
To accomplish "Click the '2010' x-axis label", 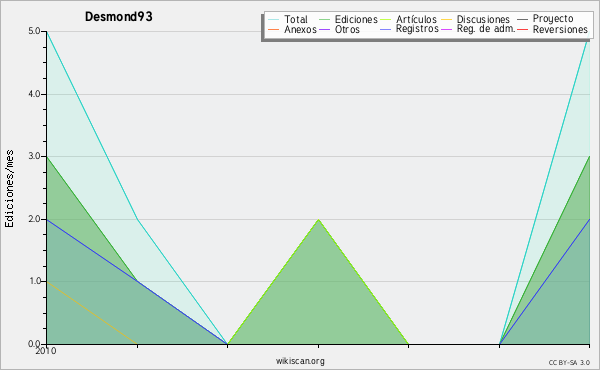I will [x=46, y=351].
